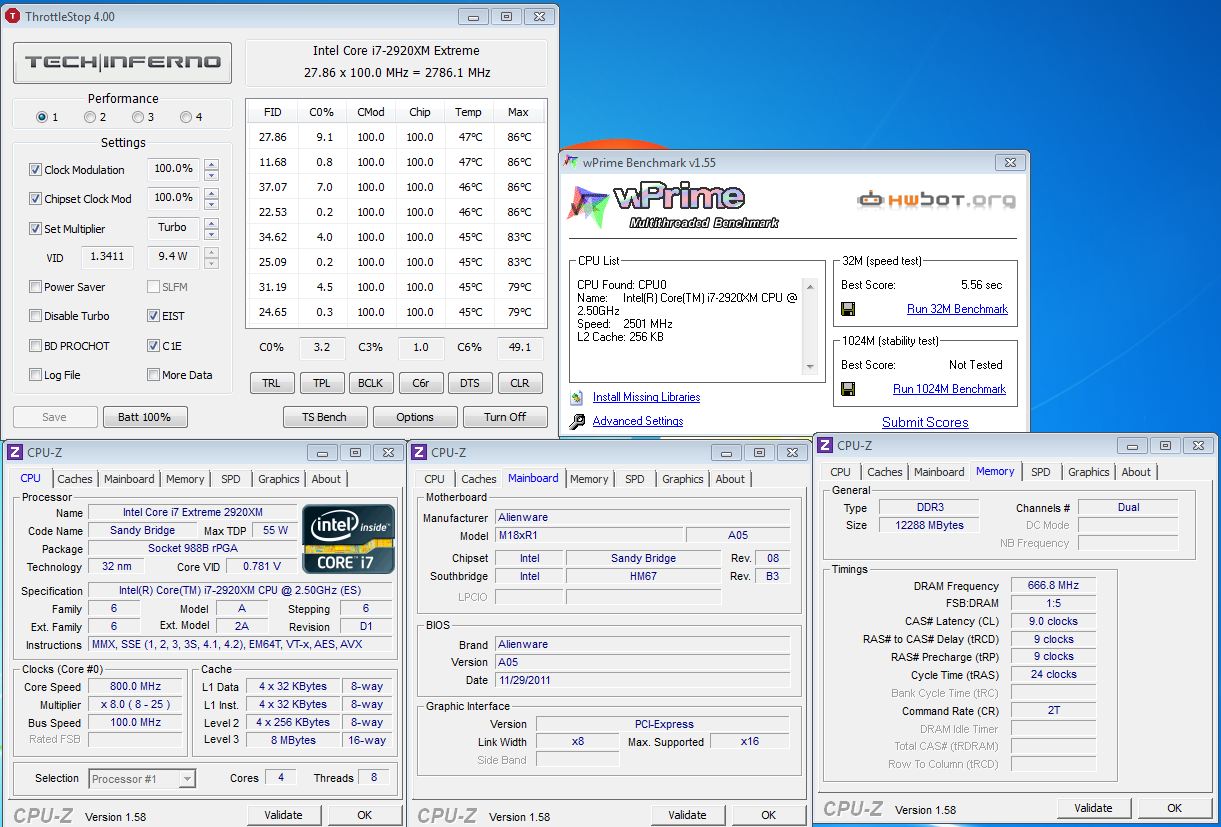
Task: Click the VID value field showing 1.3411
Action: coord(108,257)
